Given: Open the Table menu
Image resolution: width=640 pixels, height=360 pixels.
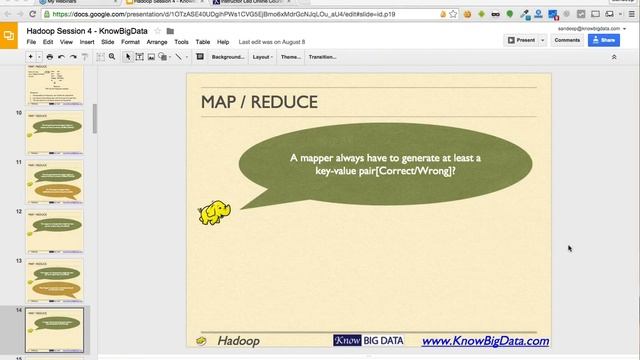Looking at the screenshot, I should [202, 42].
